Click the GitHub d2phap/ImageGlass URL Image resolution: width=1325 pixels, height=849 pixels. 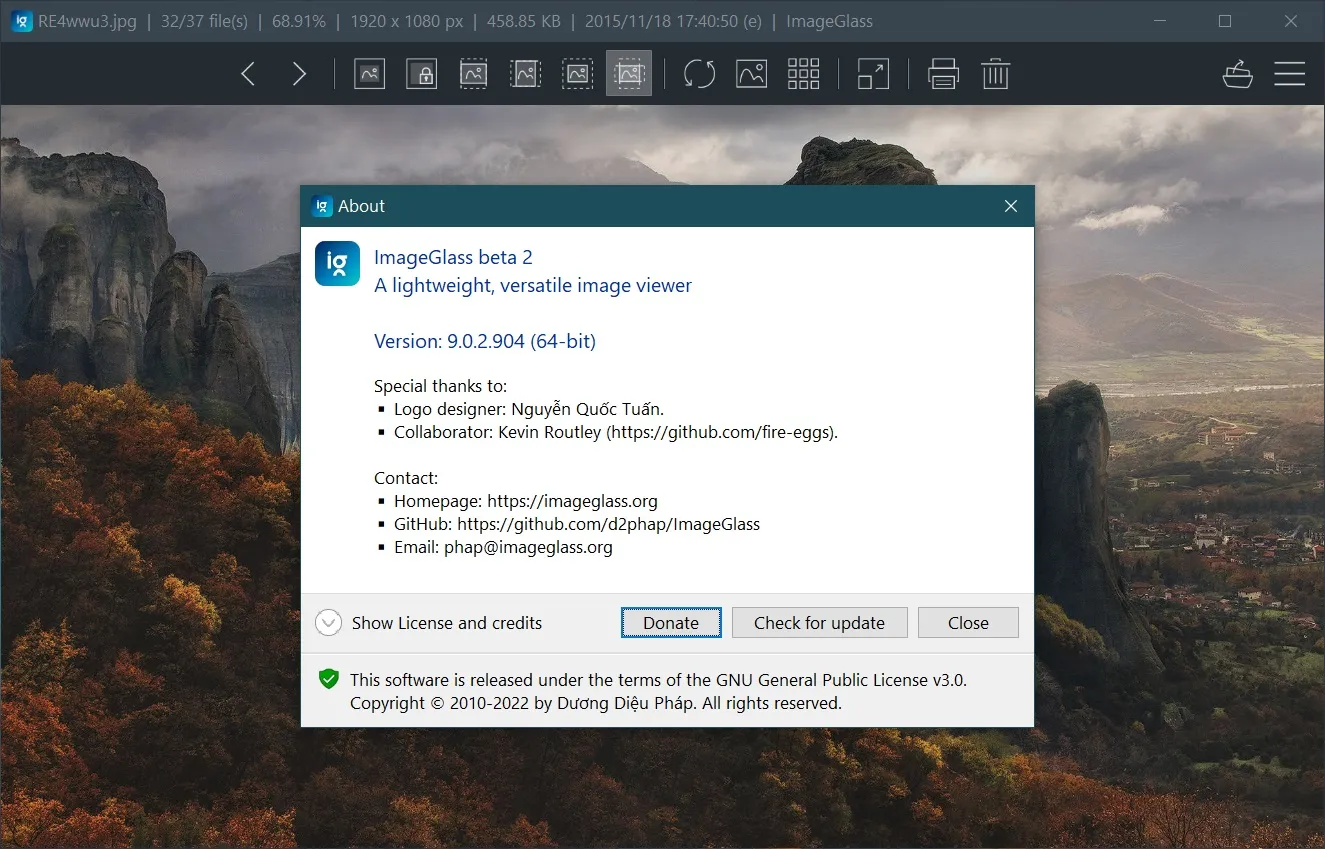tap(608, 524)
